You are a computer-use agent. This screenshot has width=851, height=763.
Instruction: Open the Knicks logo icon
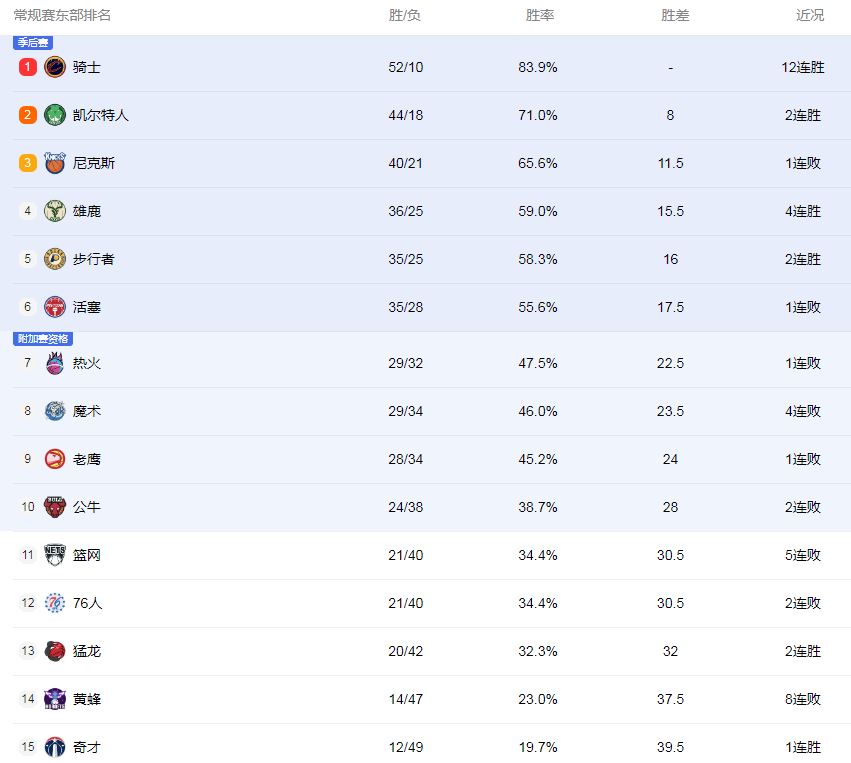(x=55, y=163)
